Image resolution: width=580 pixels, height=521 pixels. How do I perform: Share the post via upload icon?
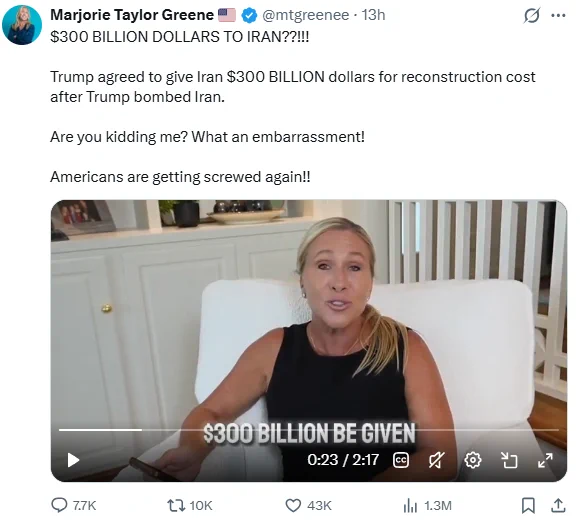pyautogui.click(x=559, y=505)
